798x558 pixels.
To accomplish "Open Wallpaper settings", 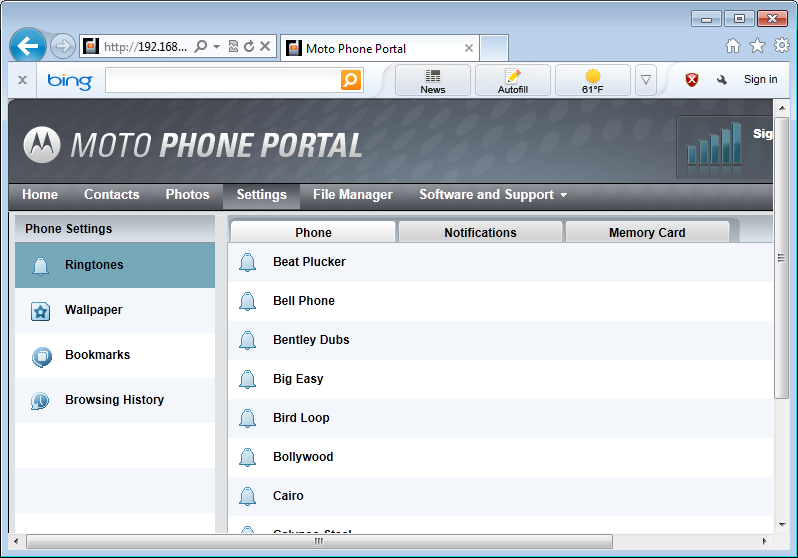I will pyautogui.click(x=115, y=311).
